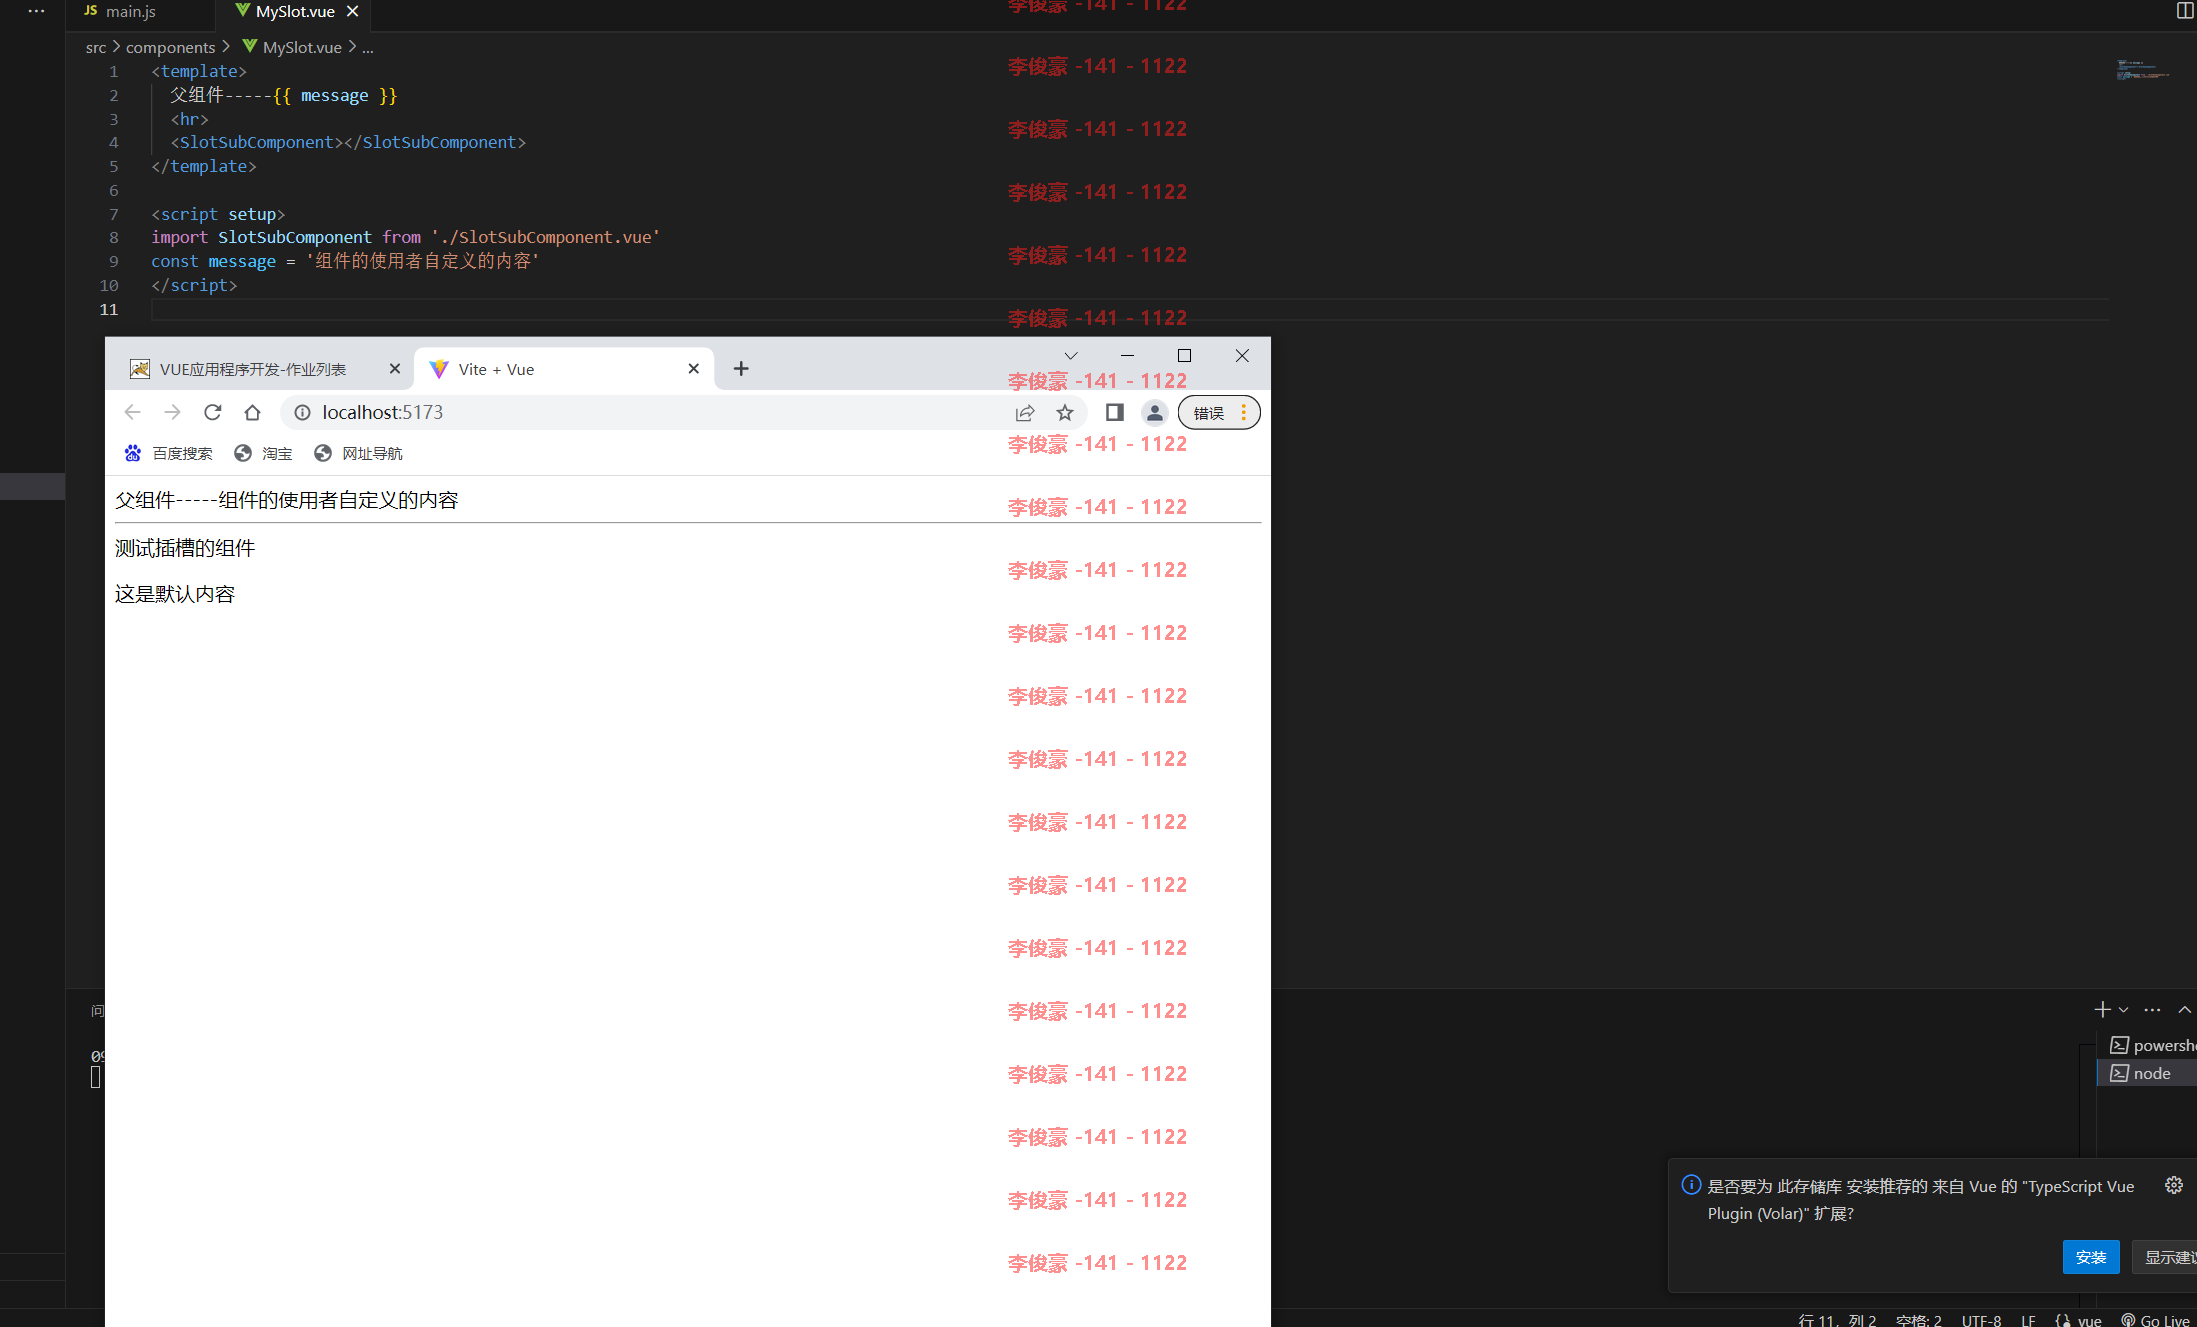2197x1327 pixels.
Task: Change the LF end-of-line sequence
Action: point(2028,1320)
